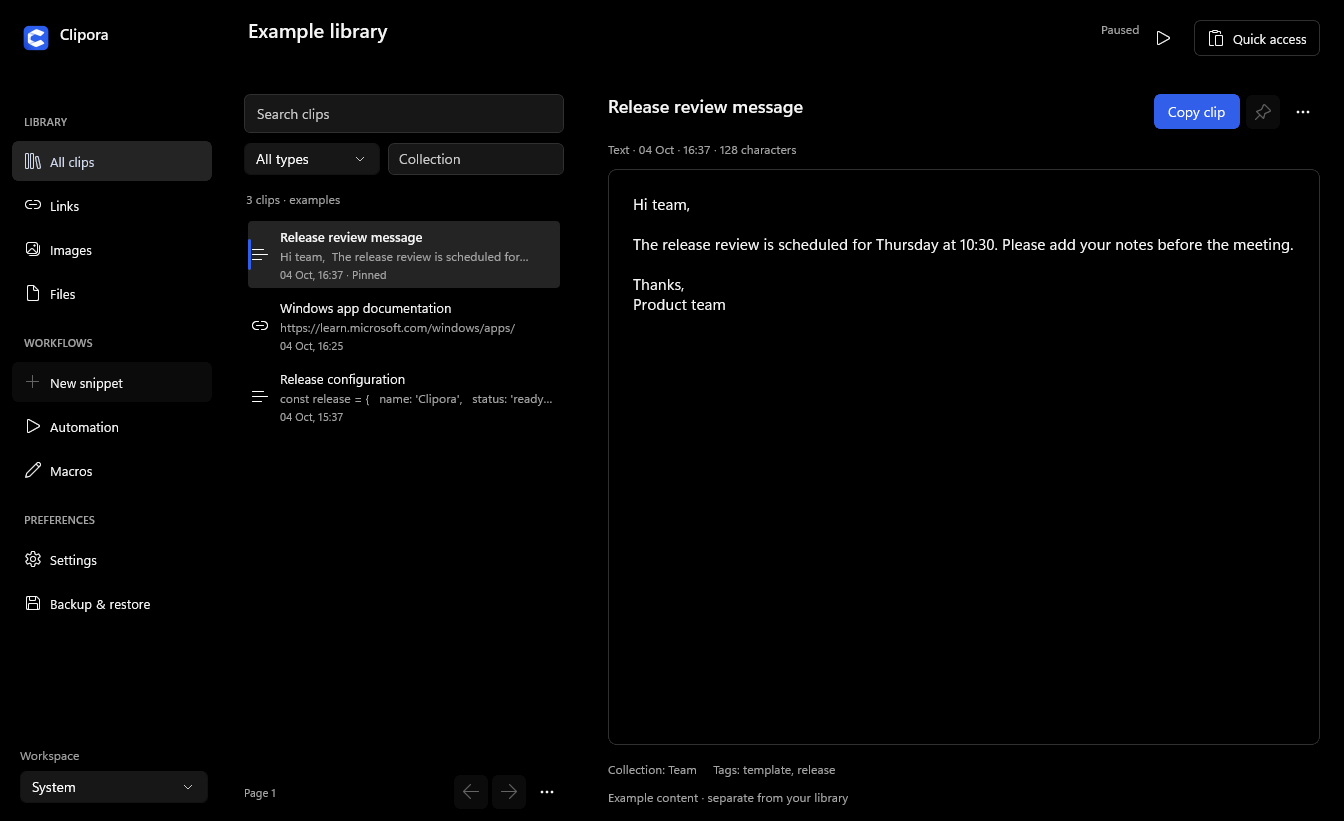The height and width of the screenshot is (821, 1344).
Task: Click the document icon beside Files
Action: coord(33,294)
